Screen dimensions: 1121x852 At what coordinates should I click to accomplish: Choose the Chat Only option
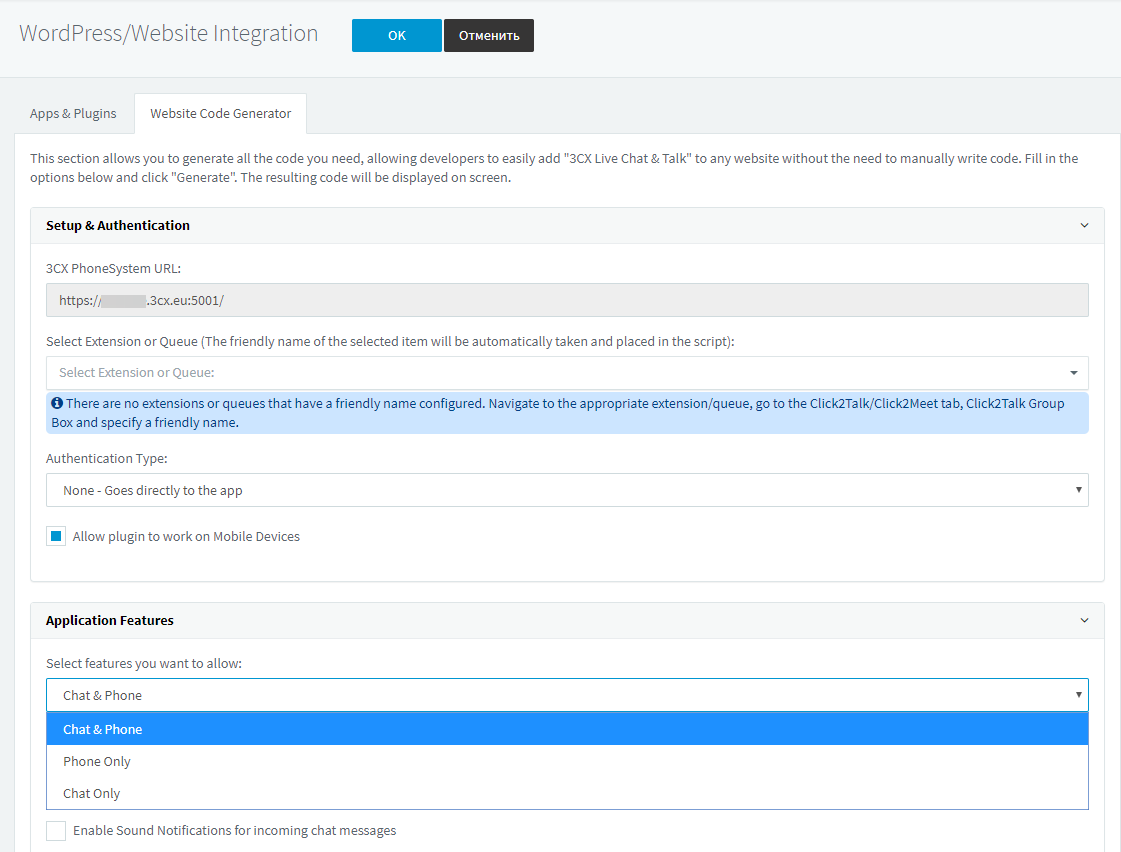[x=567, y=793]
